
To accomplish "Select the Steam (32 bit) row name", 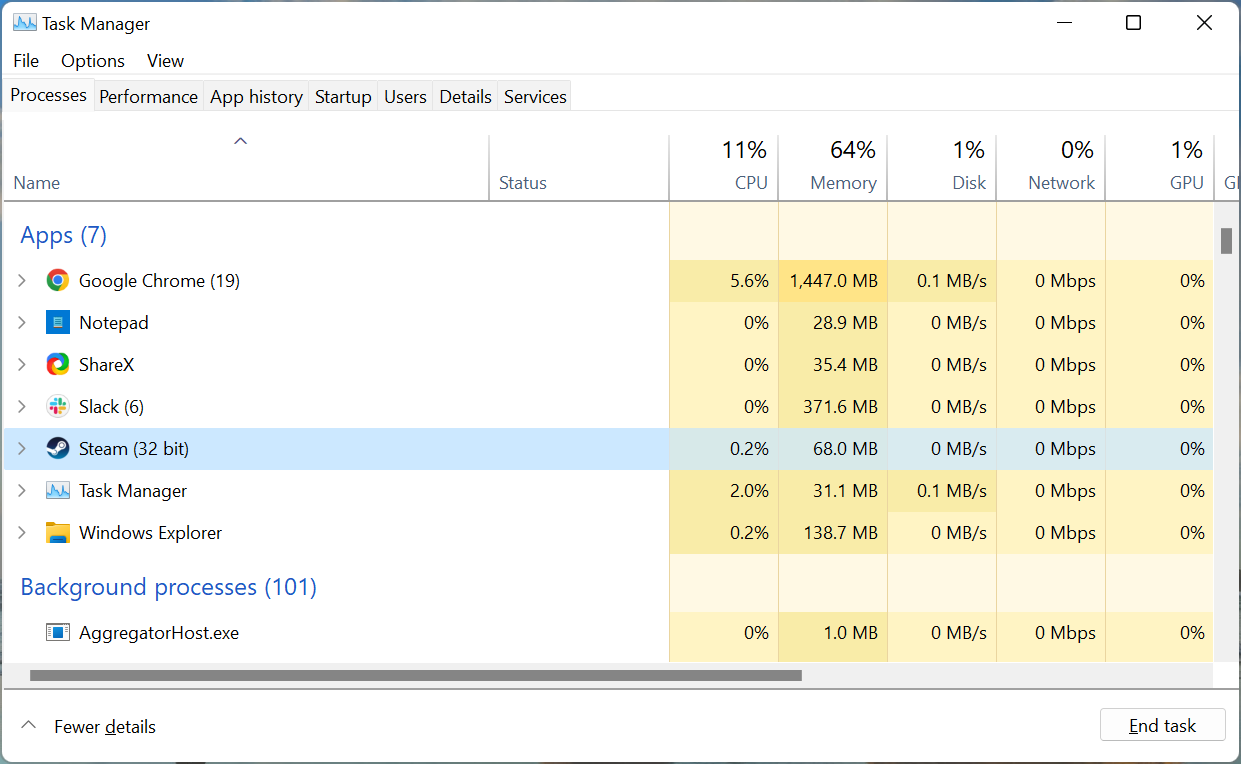I will 134,449.
